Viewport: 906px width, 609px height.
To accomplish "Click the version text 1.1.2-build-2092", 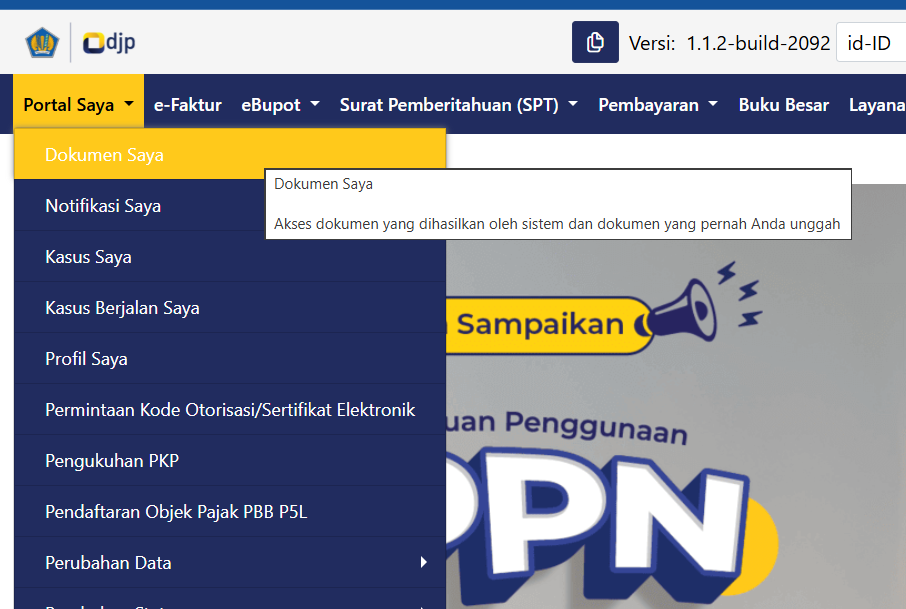I will click(x=758, y=43).
